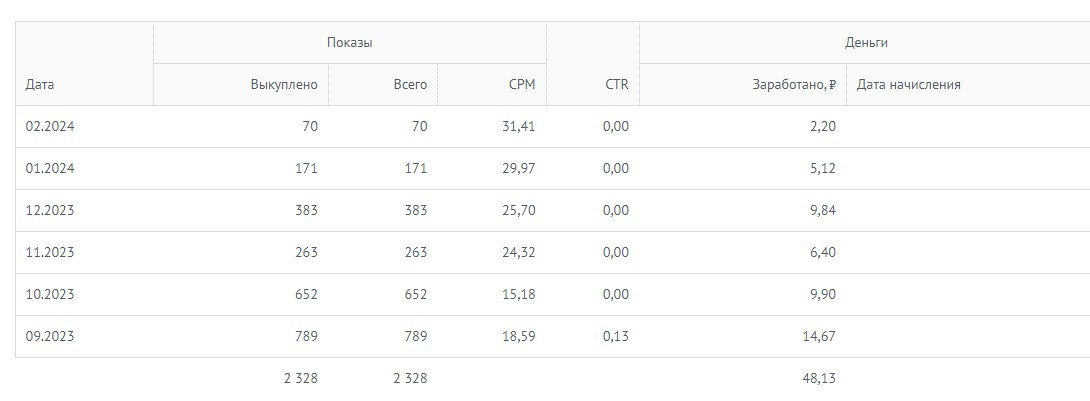Click the "Всего" column header

coord(410,85)
